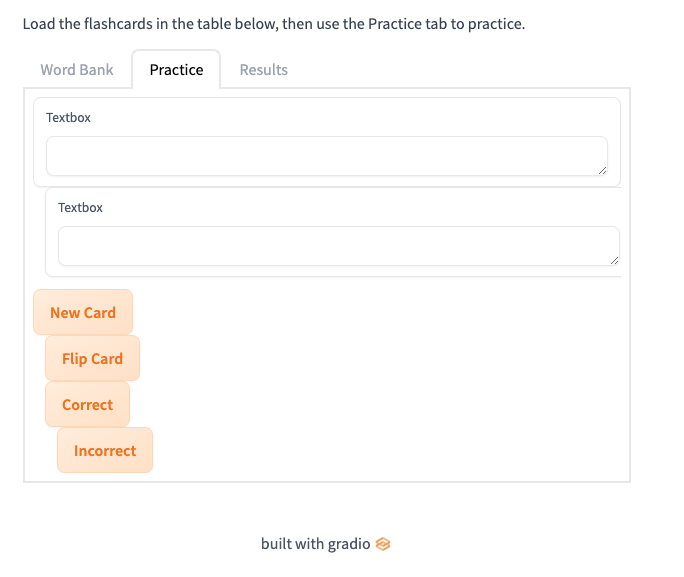Click resize handle of the first Textbox
This screenshot has width=684, height=577.
tap(602, 171)
